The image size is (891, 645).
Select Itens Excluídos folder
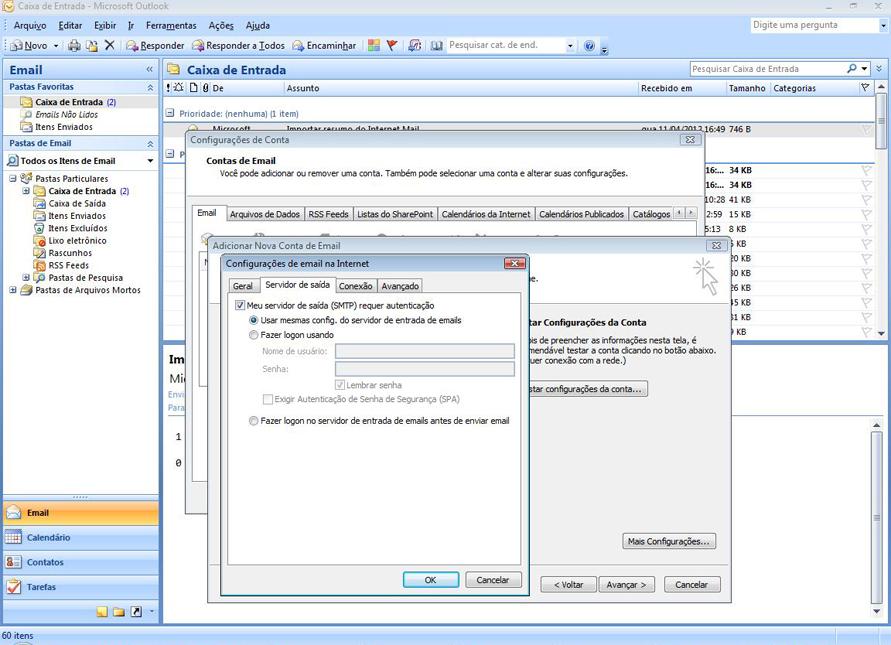coord(78,228)
